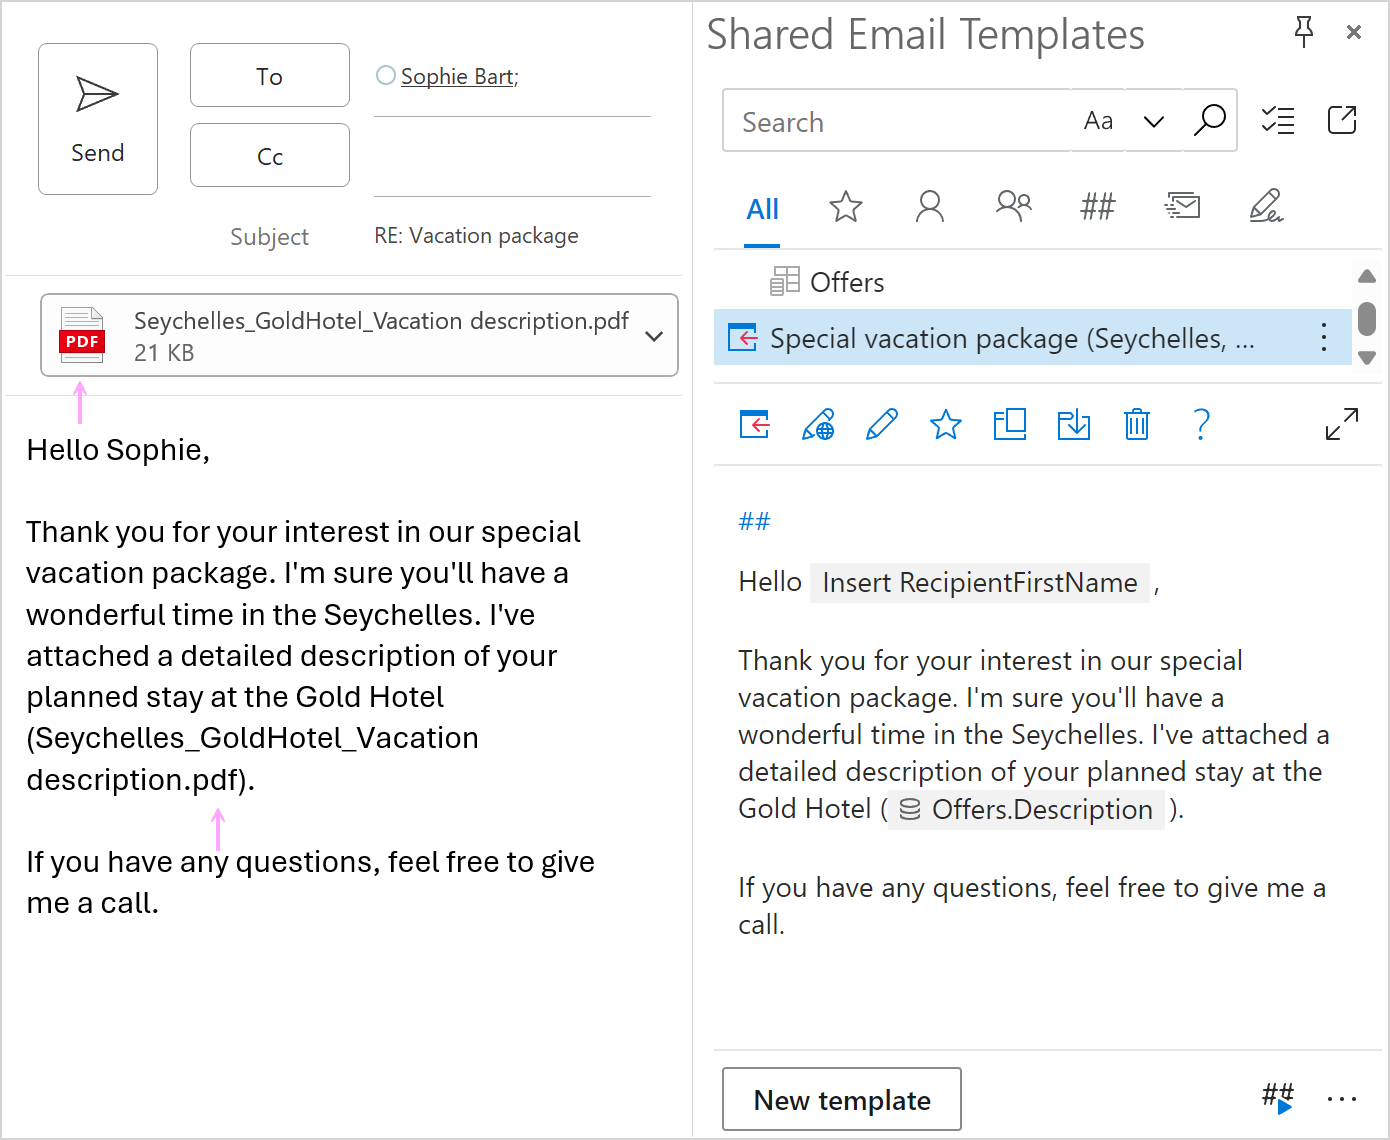Open the To recipients picker
1390x1140 pixels.
tap(270, 75)
